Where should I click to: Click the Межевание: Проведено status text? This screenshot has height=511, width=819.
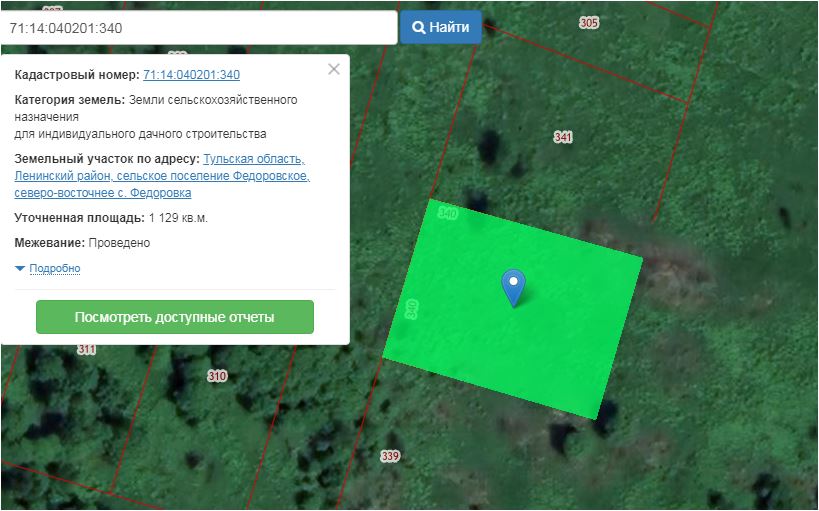pos(82,243)
